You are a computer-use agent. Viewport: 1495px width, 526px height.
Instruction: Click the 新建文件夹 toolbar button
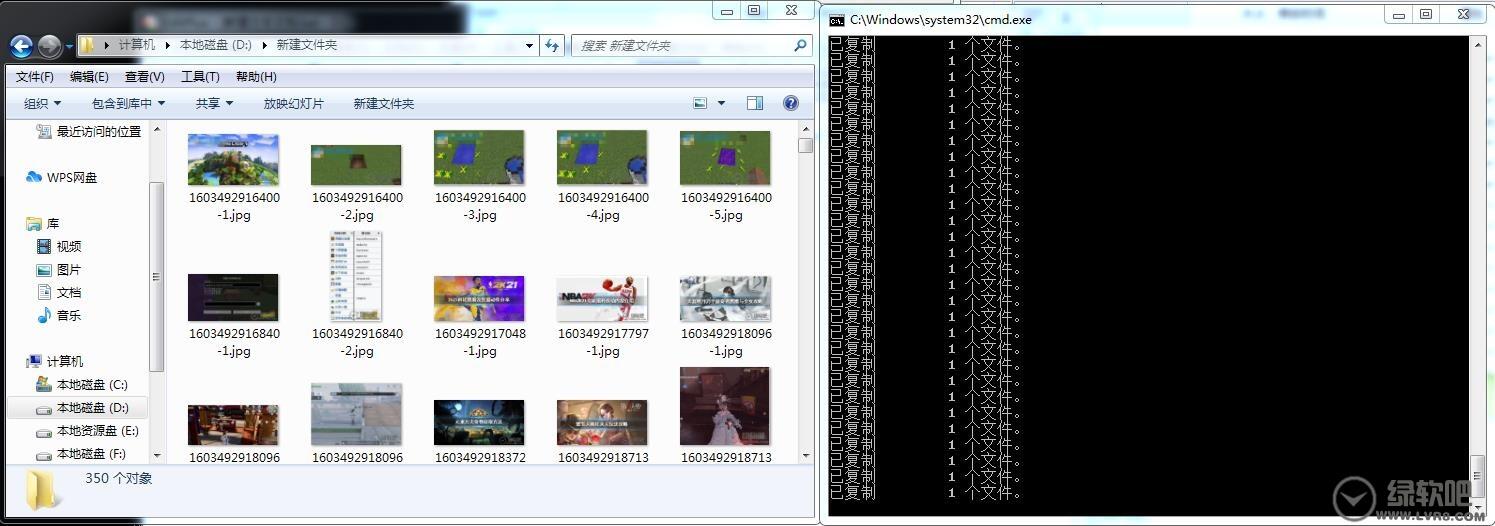(x=383, y=103)
